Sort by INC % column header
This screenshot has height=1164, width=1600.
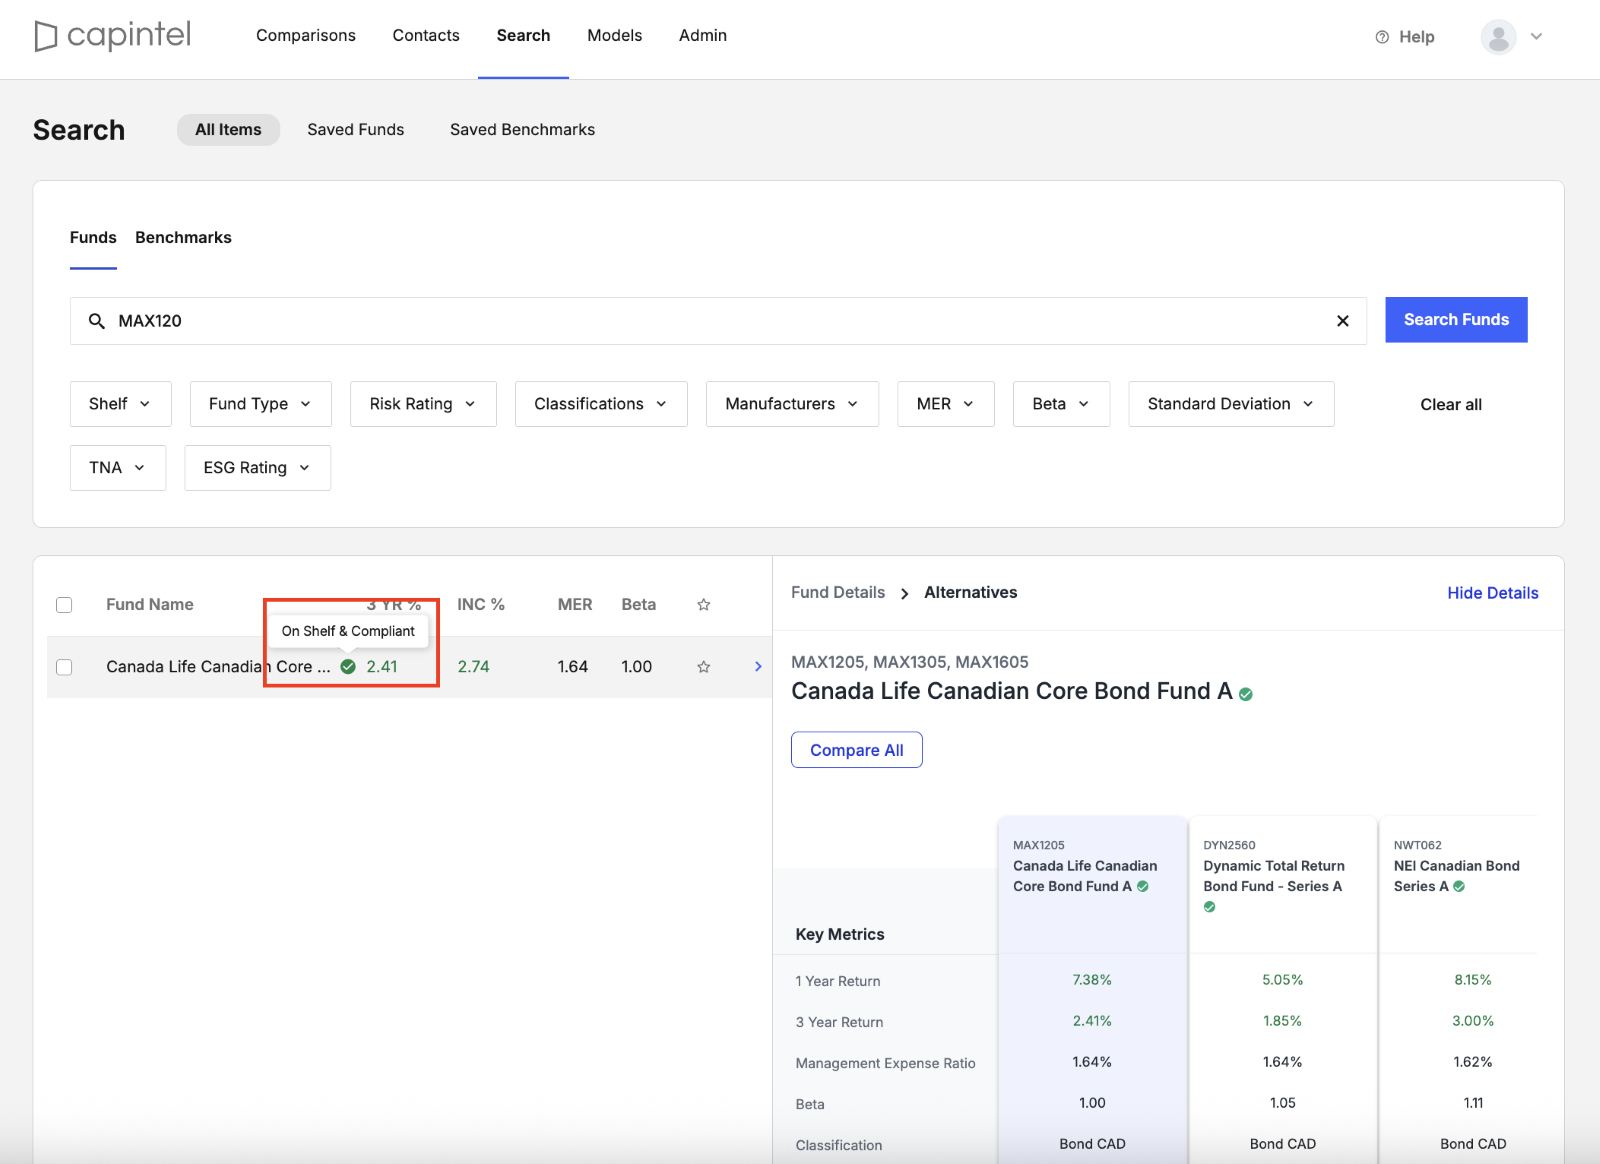[x=481, y=605]
